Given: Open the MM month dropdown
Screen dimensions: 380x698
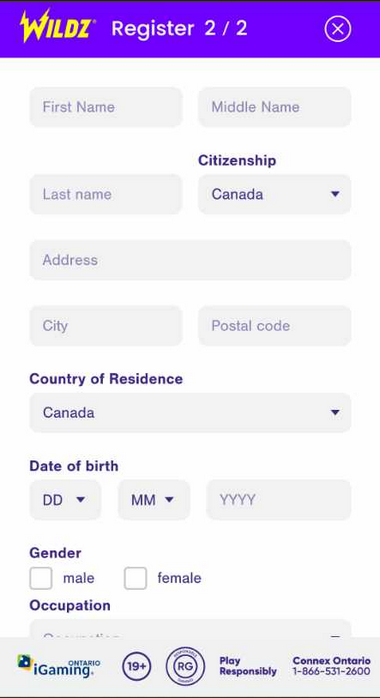Looking at the screenshot, I should [154, 500].
